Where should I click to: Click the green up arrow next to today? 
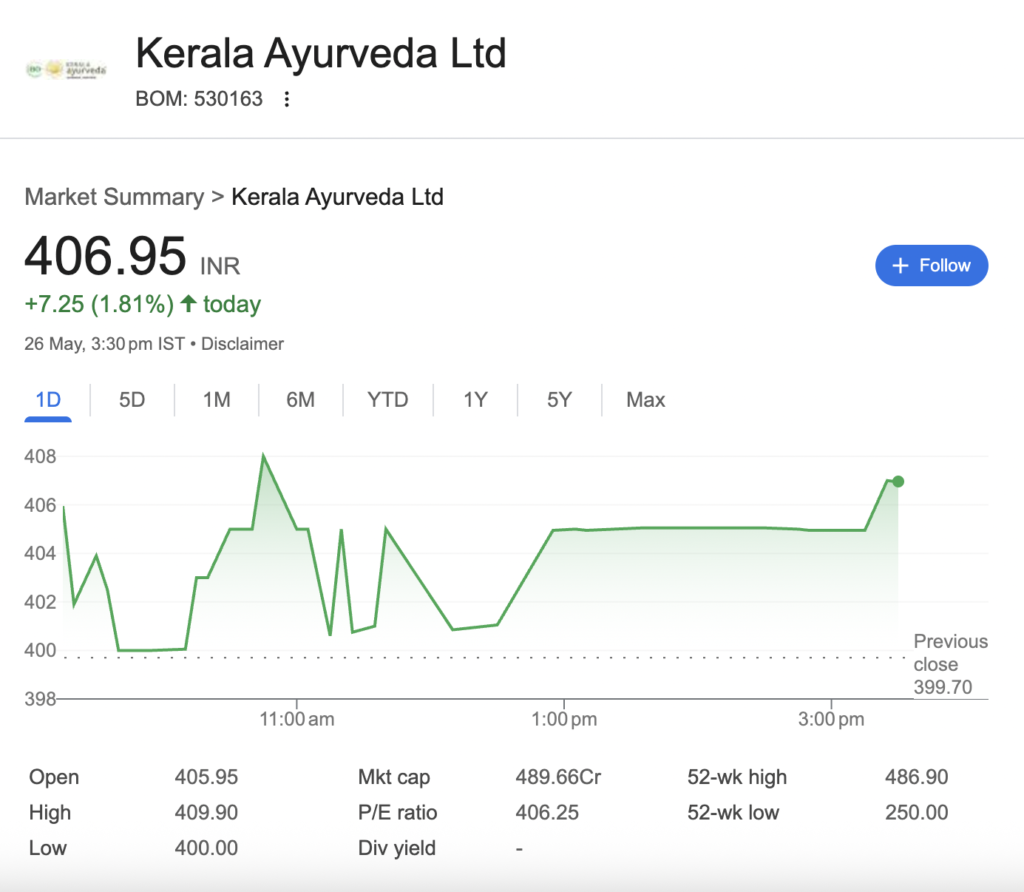[x=188, y=303]
